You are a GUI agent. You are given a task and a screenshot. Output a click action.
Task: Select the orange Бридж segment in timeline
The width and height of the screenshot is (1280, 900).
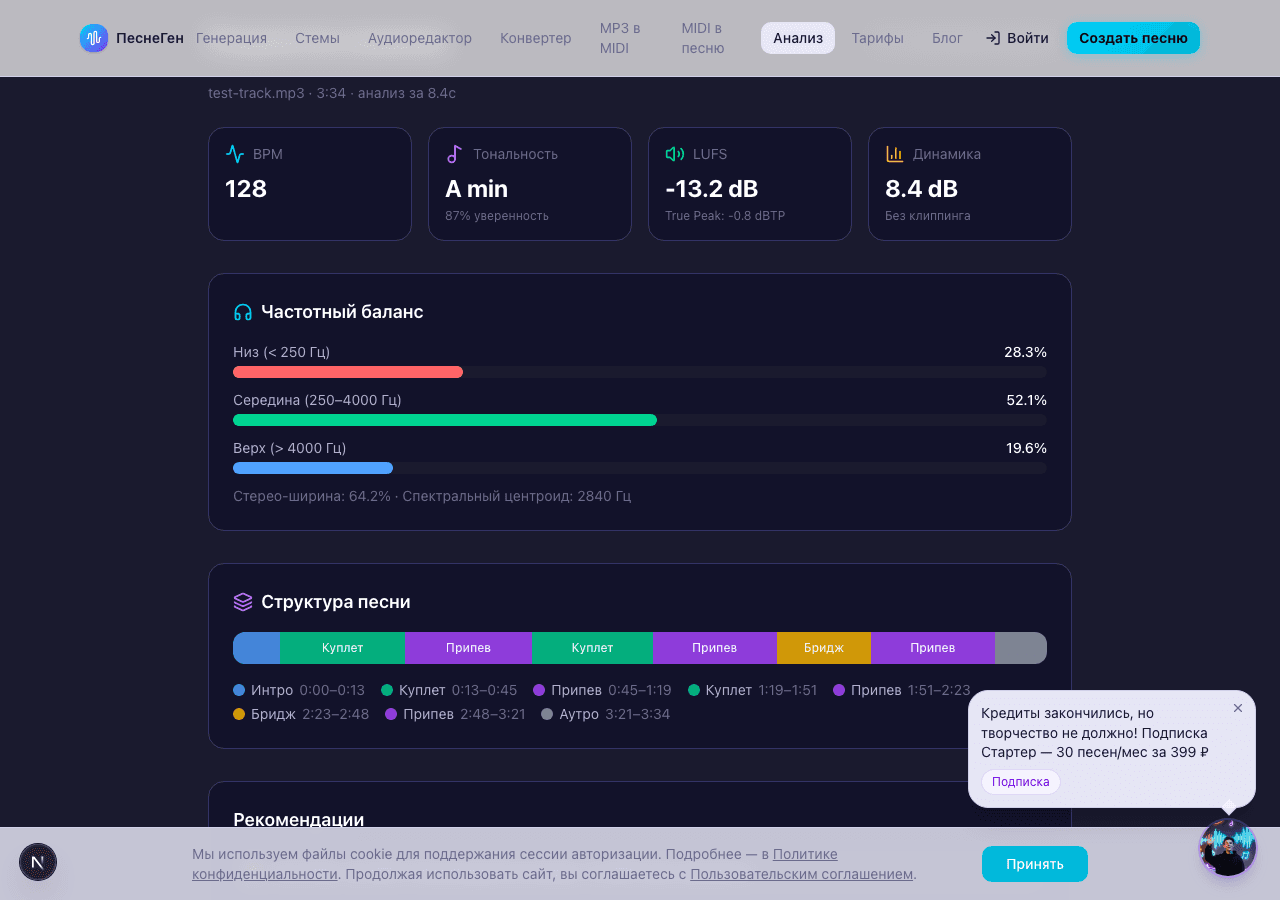click(823, 648)
